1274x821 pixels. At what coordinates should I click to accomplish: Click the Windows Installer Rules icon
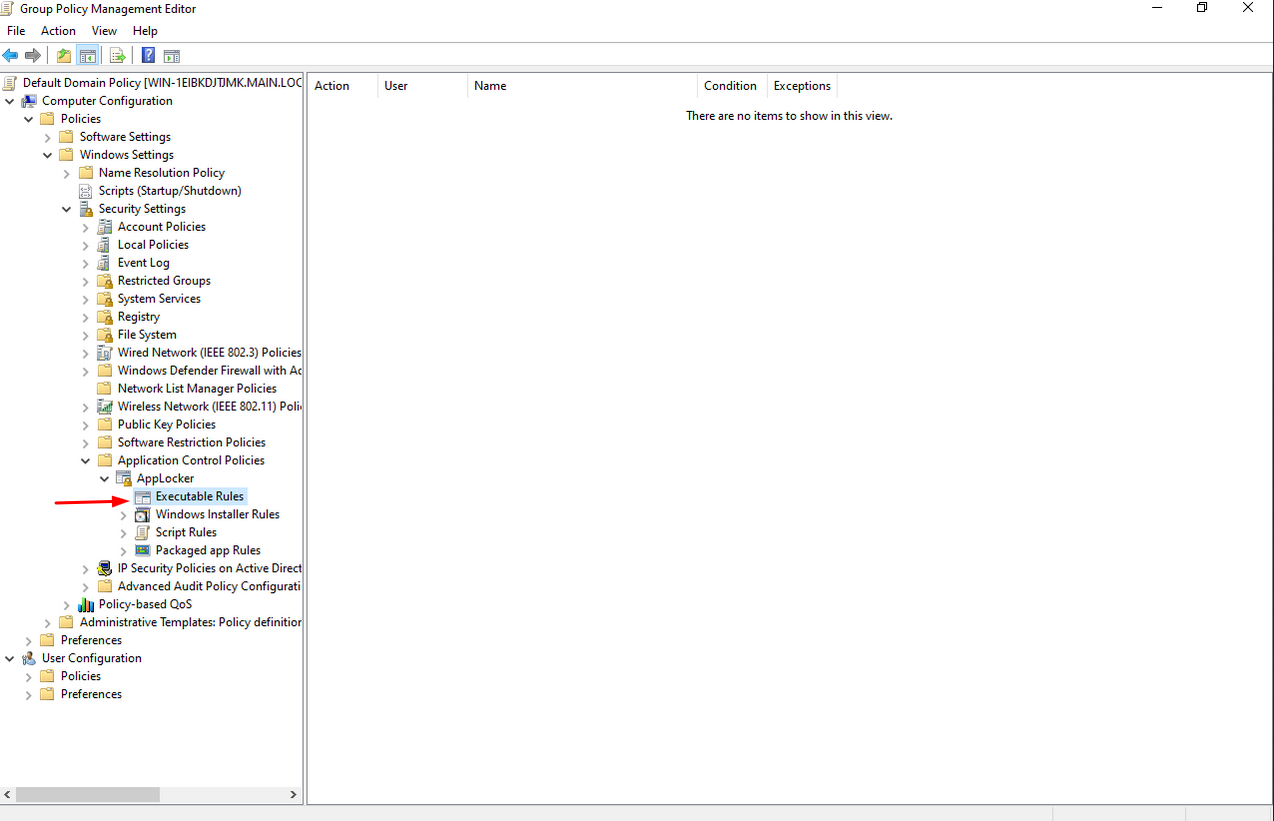coord(143,515)
